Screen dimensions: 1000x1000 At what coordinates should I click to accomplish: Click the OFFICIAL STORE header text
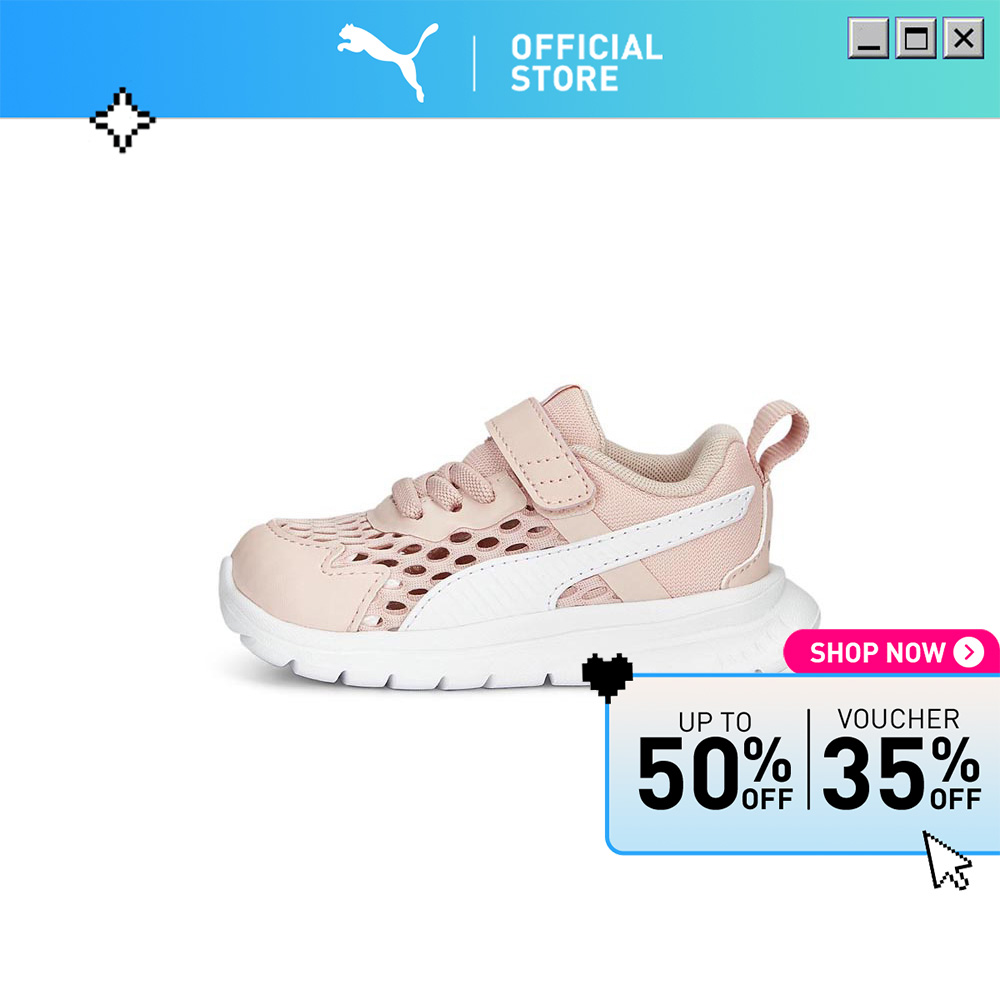586,63
